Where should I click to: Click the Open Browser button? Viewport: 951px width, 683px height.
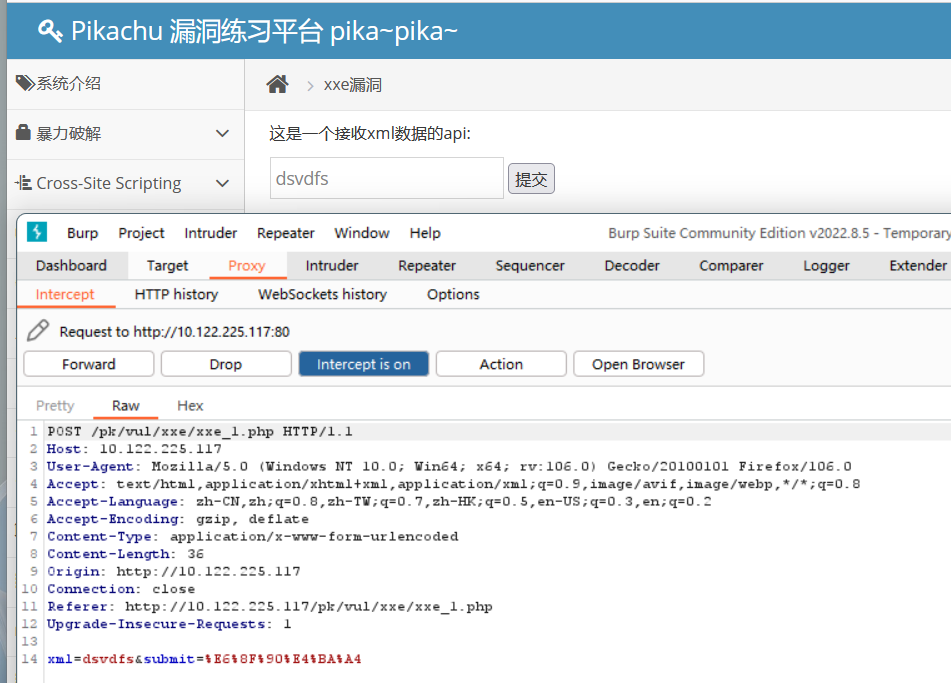(638, 364)
